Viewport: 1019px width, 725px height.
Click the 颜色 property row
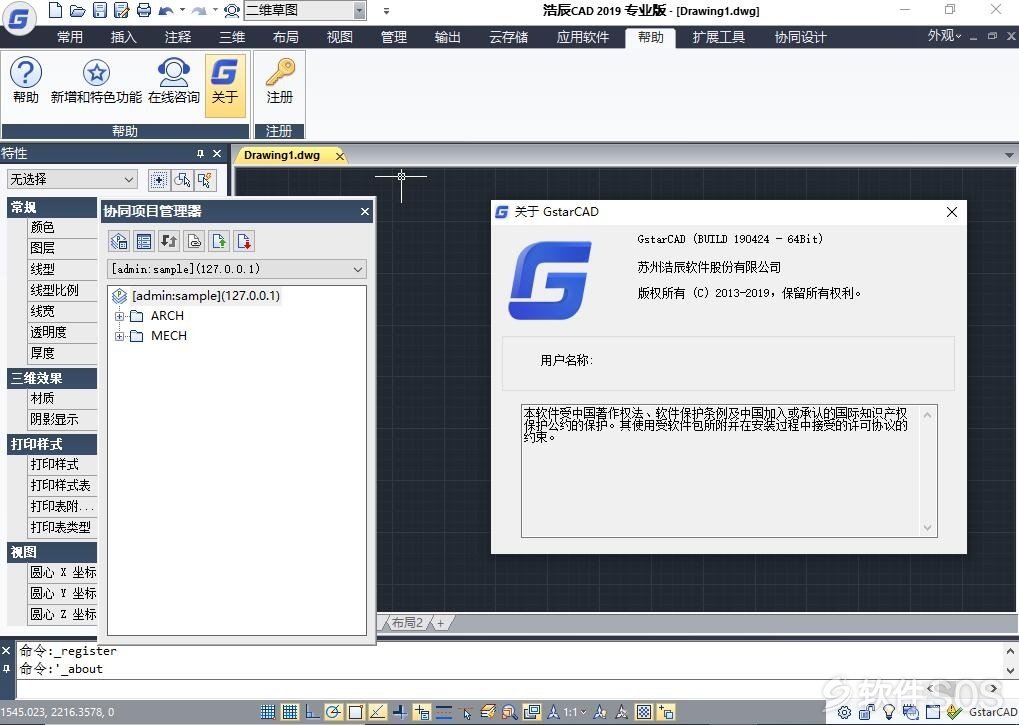pyautogui.click(x=62, y=227)
